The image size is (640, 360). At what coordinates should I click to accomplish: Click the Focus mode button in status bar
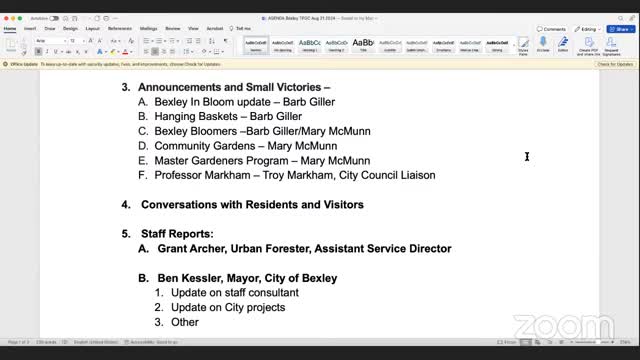[507, 342]
